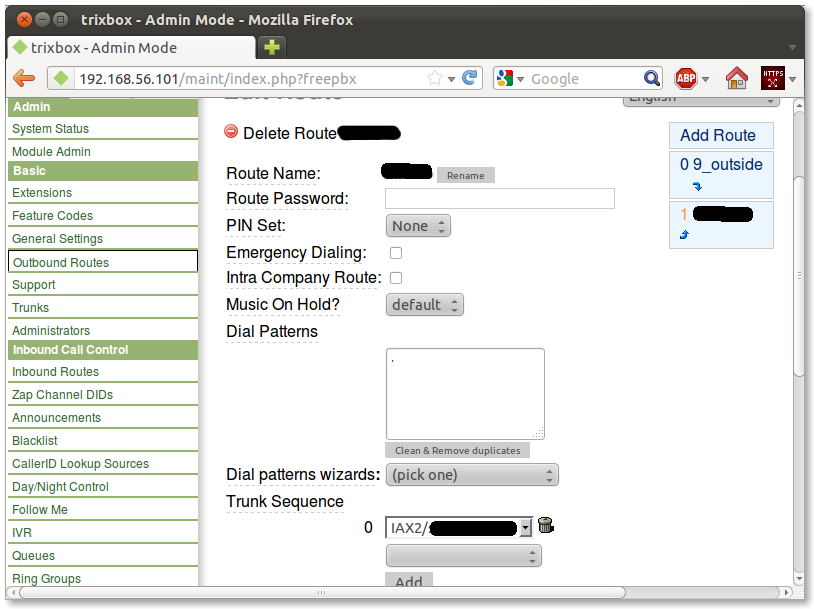Click the Adblock Plus ABP icon
814x609 pixels.
point(686,78)
